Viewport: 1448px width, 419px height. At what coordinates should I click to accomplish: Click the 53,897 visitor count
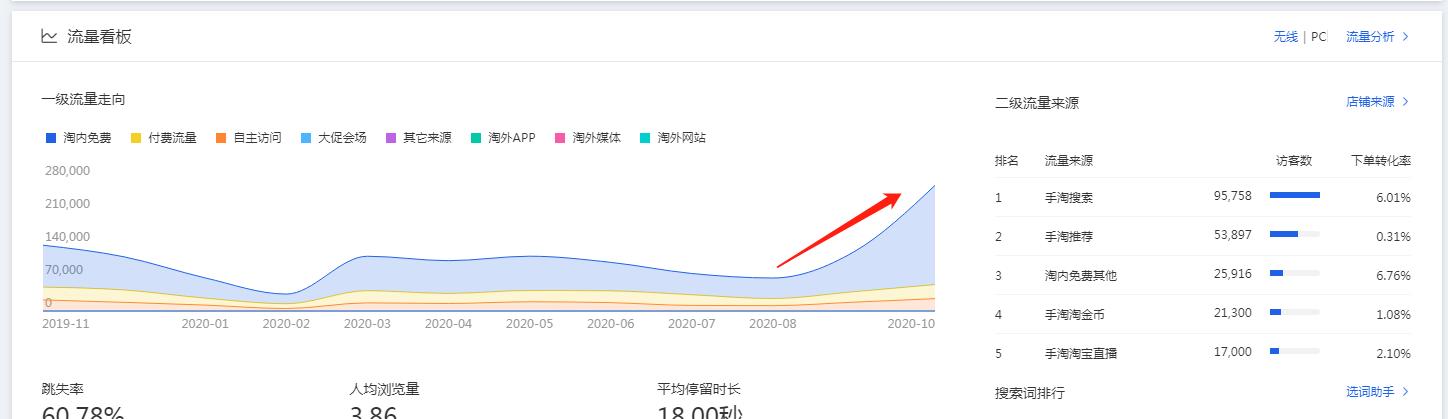pos(1233,235)
